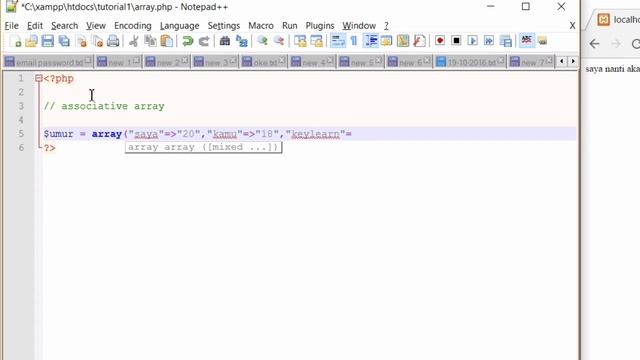Image resolution: width=640 pixels, height=360 pixels.
Task: Open Find dialog via binoculars icon
Action: point(224,41)
